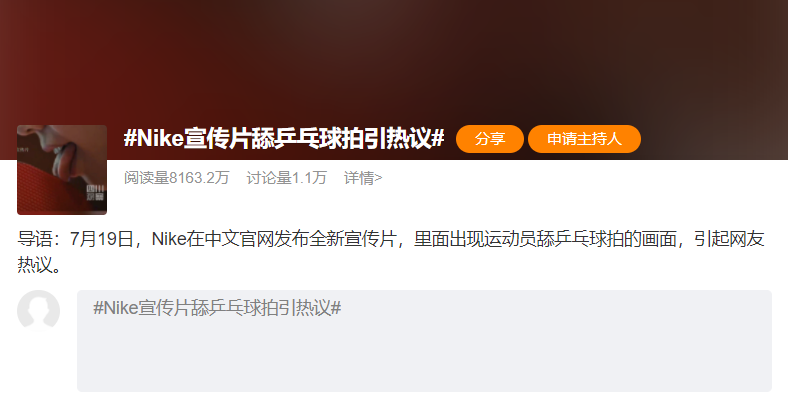Click the watermark logo on the cover thumbnail

click(x=95, y=192)
